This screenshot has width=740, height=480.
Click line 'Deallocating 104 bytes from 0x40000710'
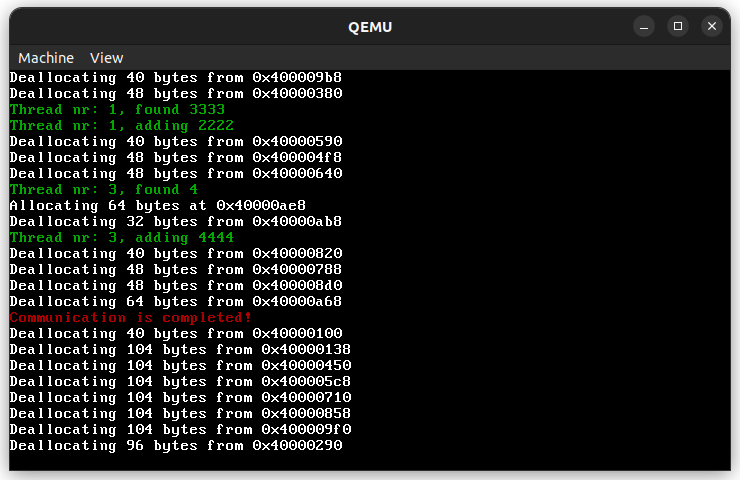[180, 398]
